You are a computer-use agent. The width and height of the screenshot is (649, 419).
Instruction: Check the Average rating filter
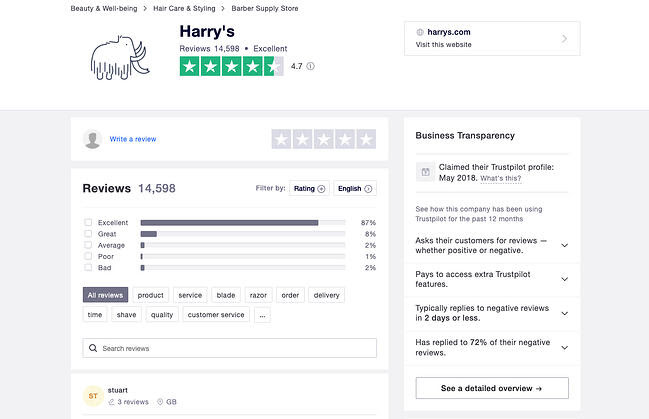tap(88, 245)
